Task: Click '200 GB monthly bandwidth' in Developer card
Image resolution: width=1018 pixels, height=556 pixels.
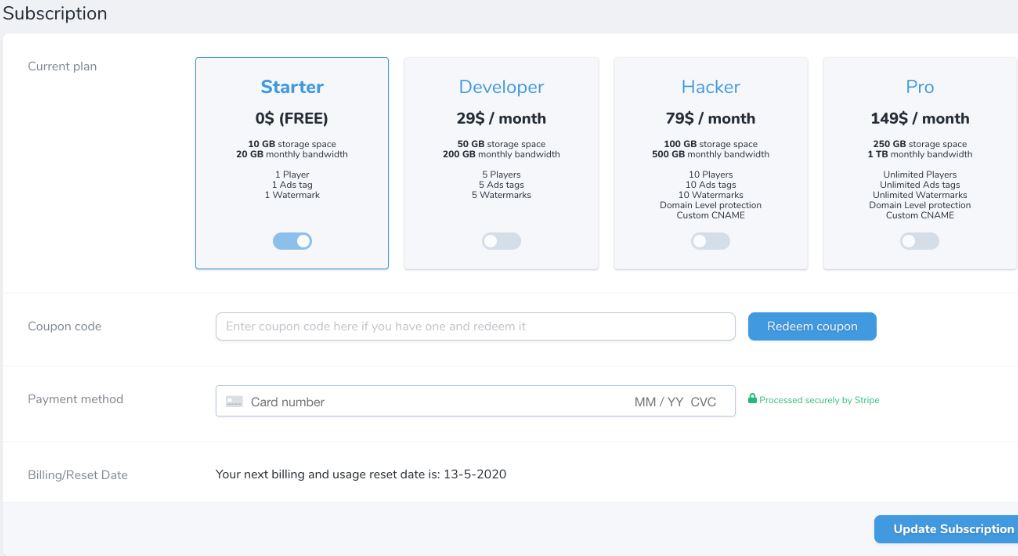Action: 501,154
